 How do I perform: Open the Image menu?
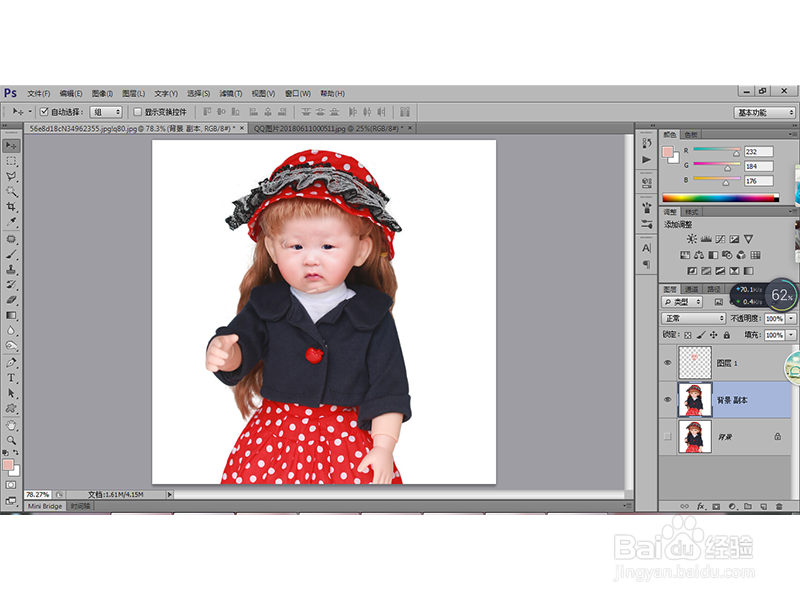[x=102, y=93]
